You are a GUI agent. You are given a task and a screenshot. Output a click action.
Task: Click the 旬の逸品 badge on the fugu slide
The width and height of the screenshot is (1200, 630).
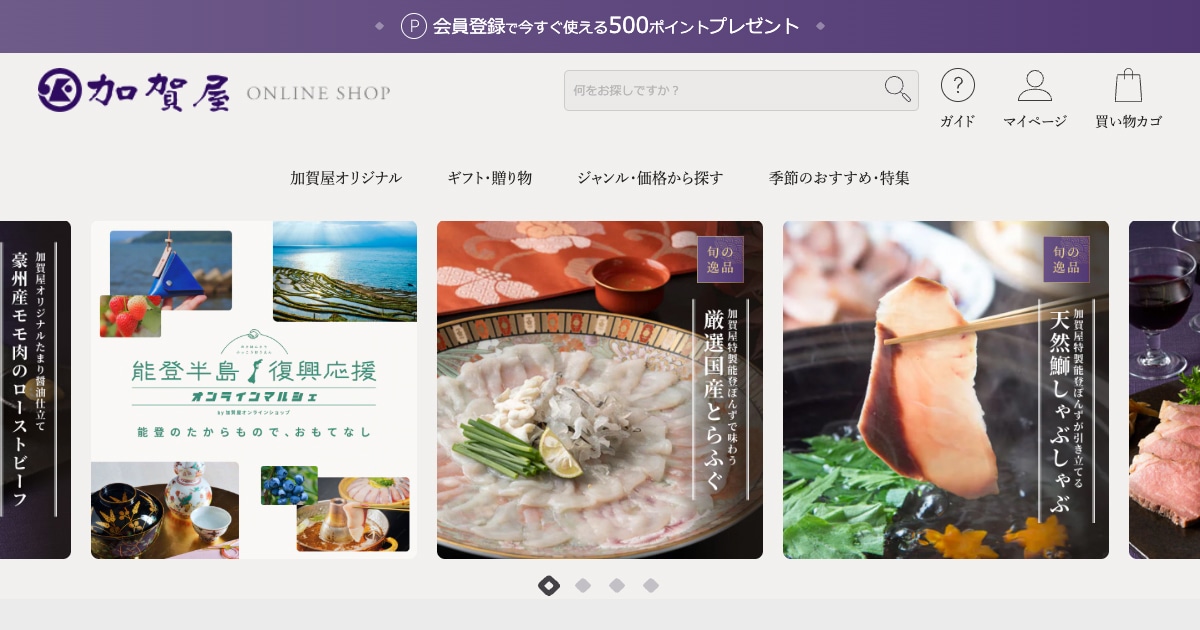point(721,259)
